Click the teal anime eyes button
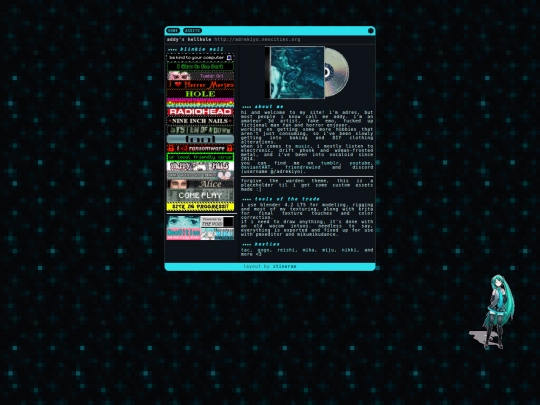The height and width of the screenshot is (405, 540). pyautogui.click(x=184, y=221)
